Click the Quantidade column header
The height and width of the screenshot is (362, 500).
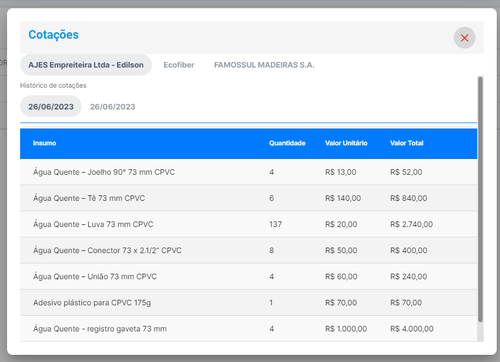(287, 143)
